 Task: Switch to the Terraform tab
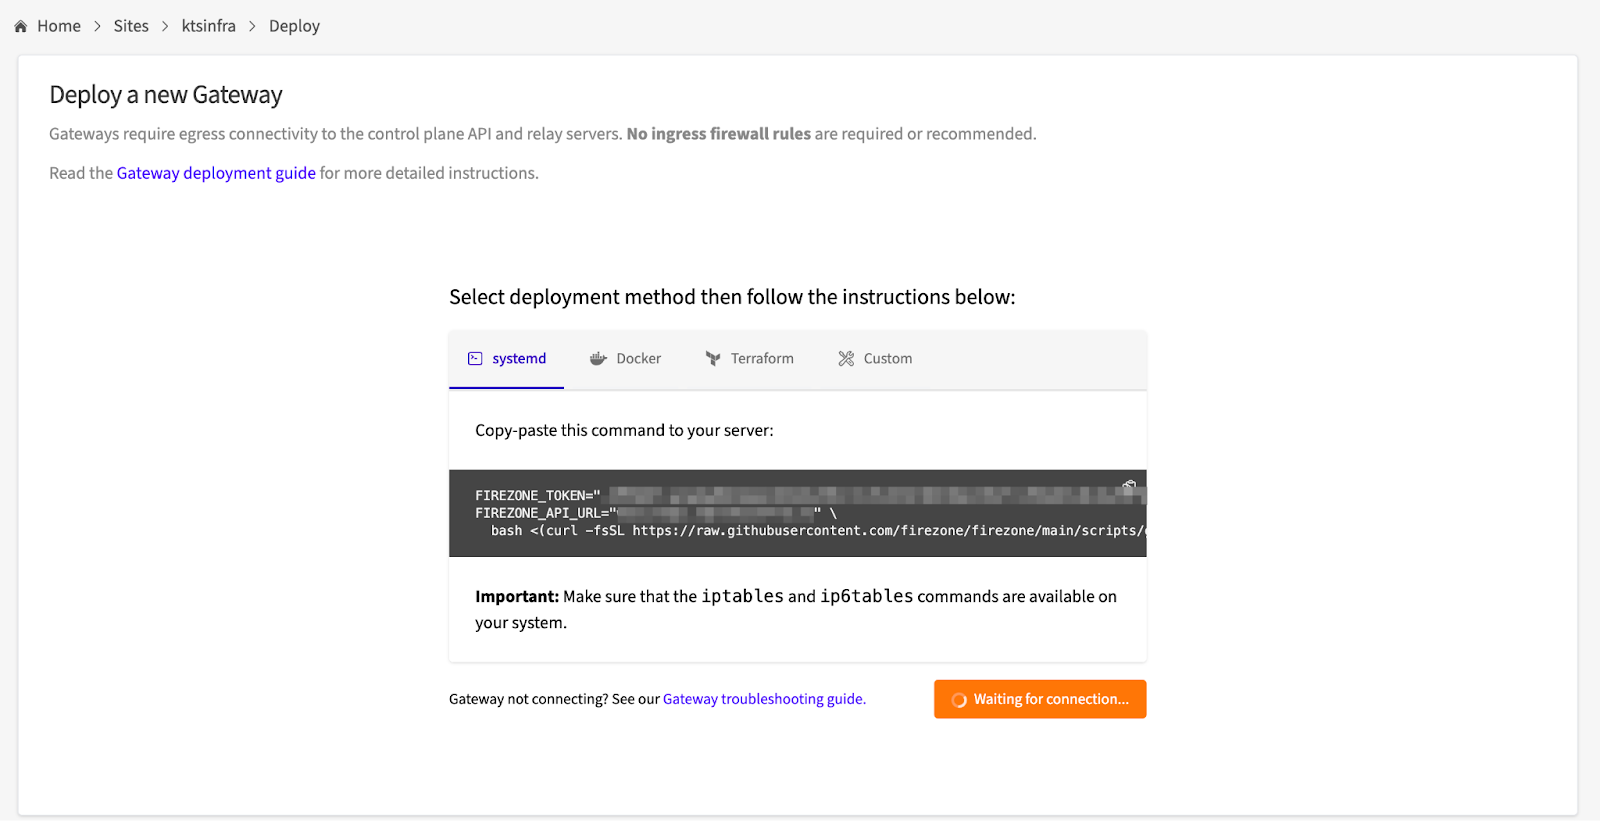click(749, 359)
